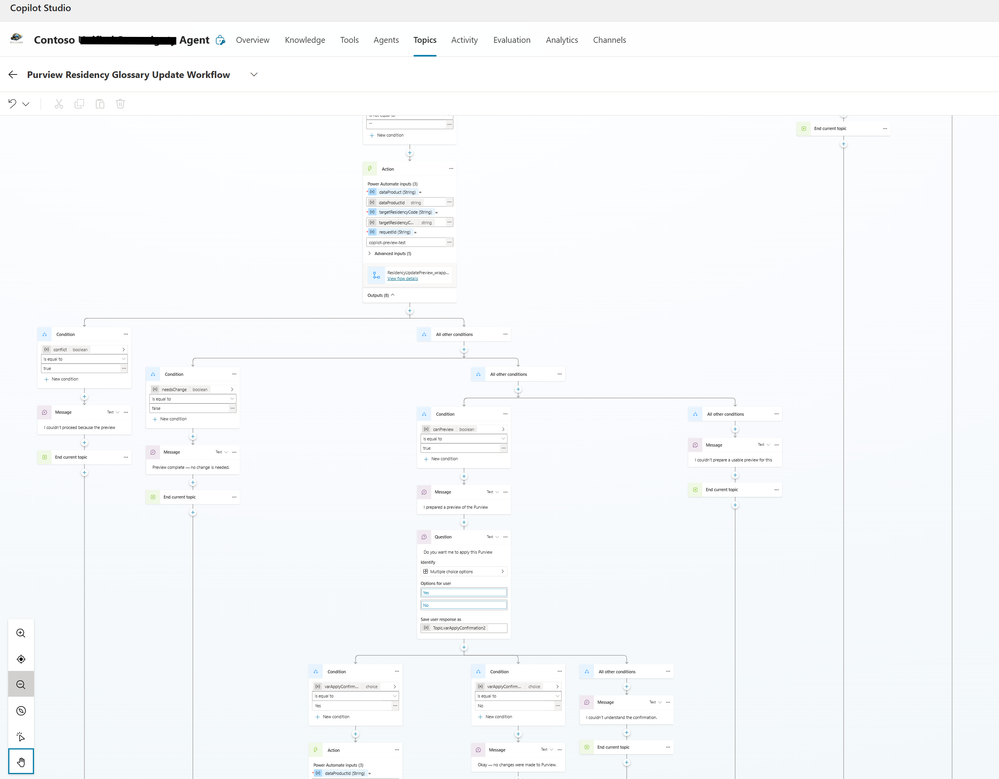
Task: Open the Overview tab
Action: [x=252, y=39]
